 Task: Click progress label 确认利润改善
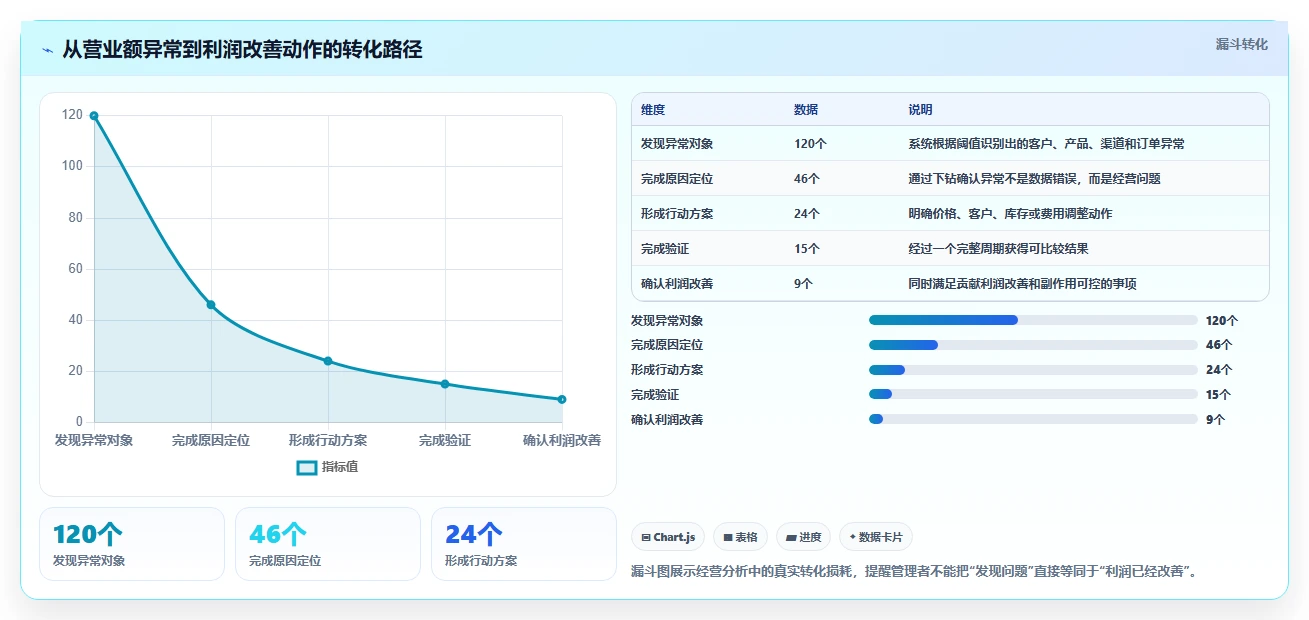tap(667, 420)
